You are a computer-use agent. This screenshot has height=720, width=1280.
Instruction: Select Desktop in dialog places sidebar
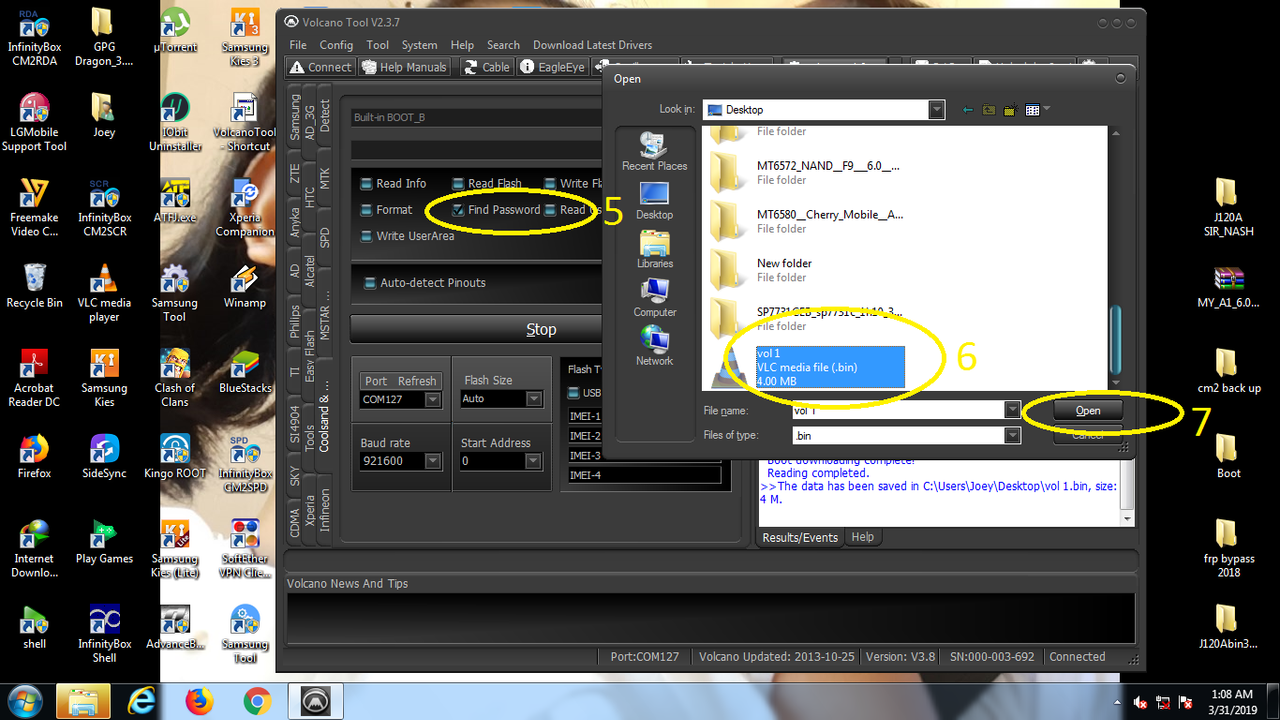(654, 200)
